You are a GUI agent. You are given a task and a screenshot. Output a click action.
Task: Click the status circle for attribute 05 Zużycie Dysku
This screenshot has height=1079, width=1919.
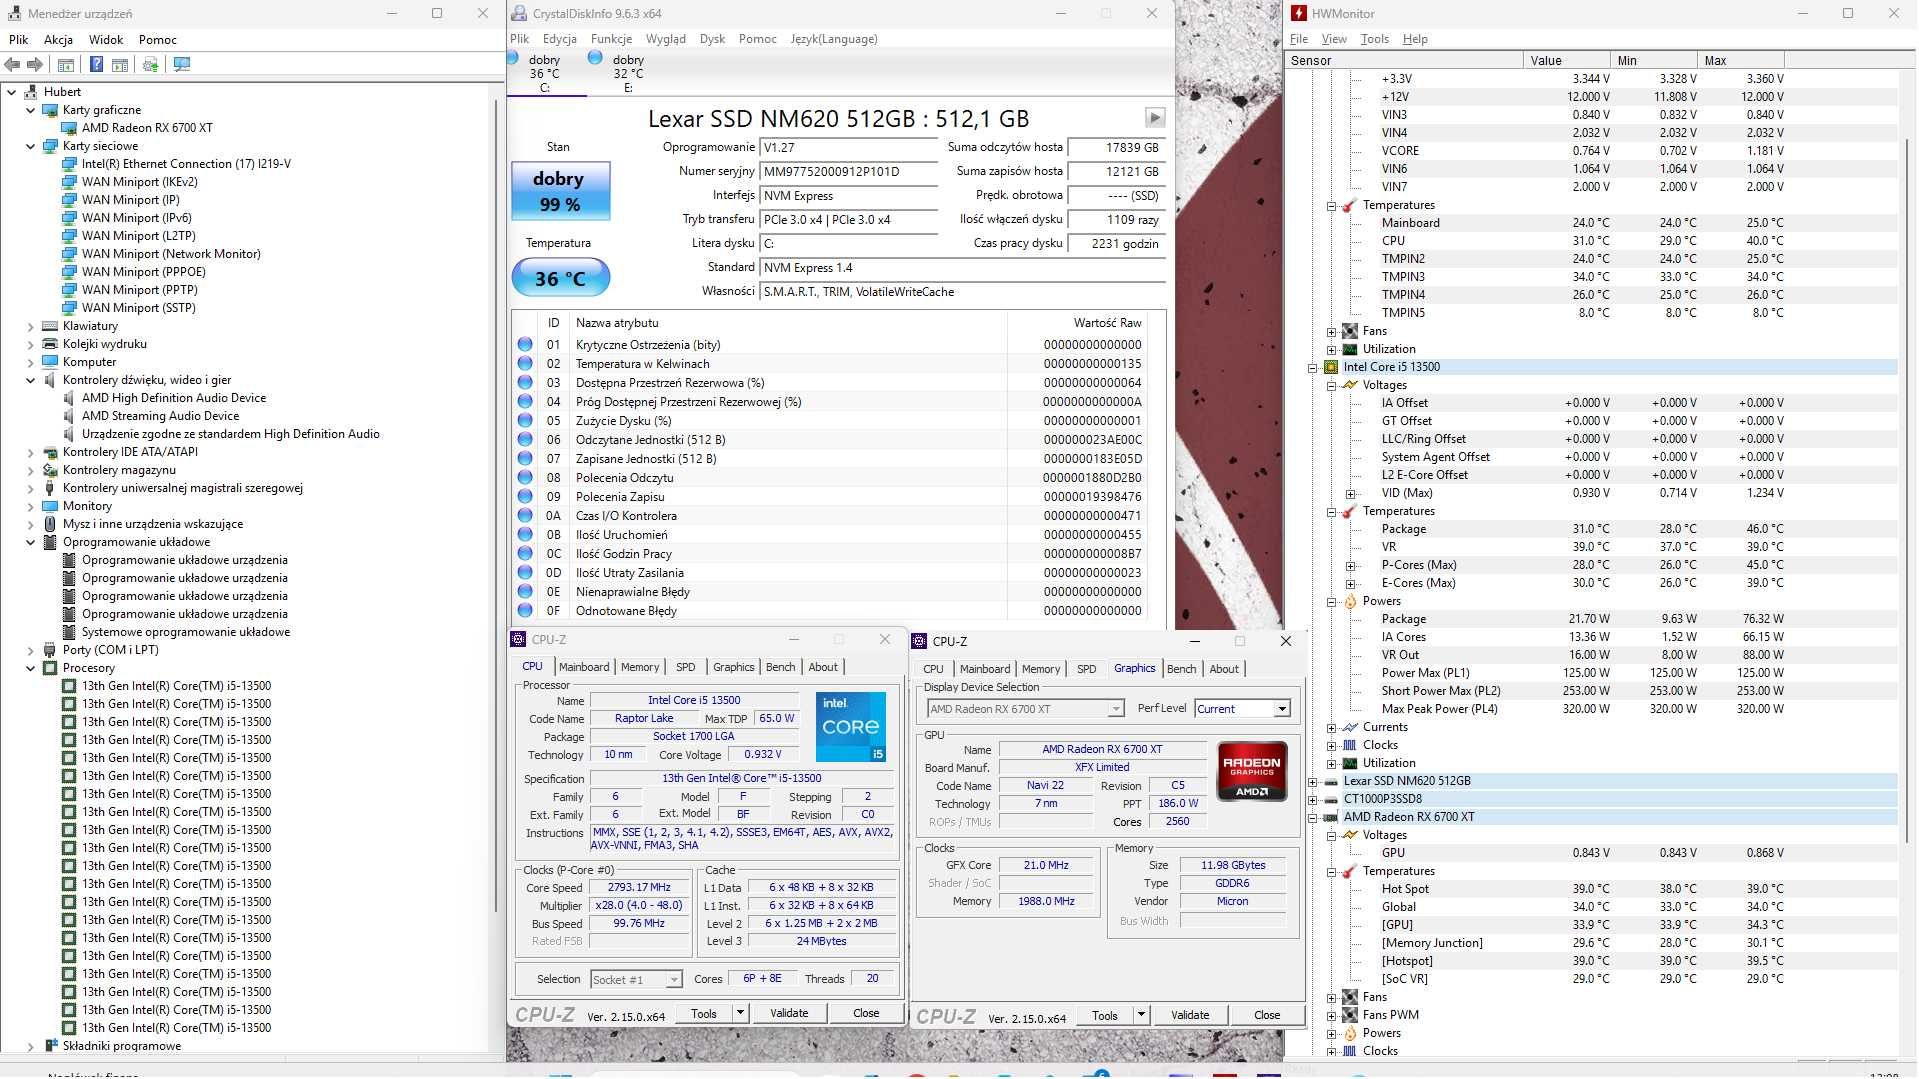[525, 421]
